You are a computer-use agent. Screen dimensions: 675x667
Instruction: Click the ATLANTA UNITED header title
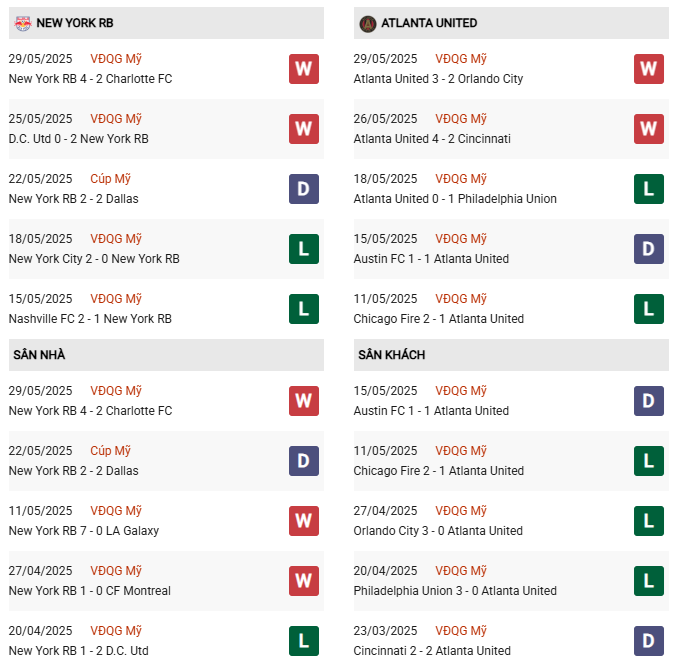429,23
